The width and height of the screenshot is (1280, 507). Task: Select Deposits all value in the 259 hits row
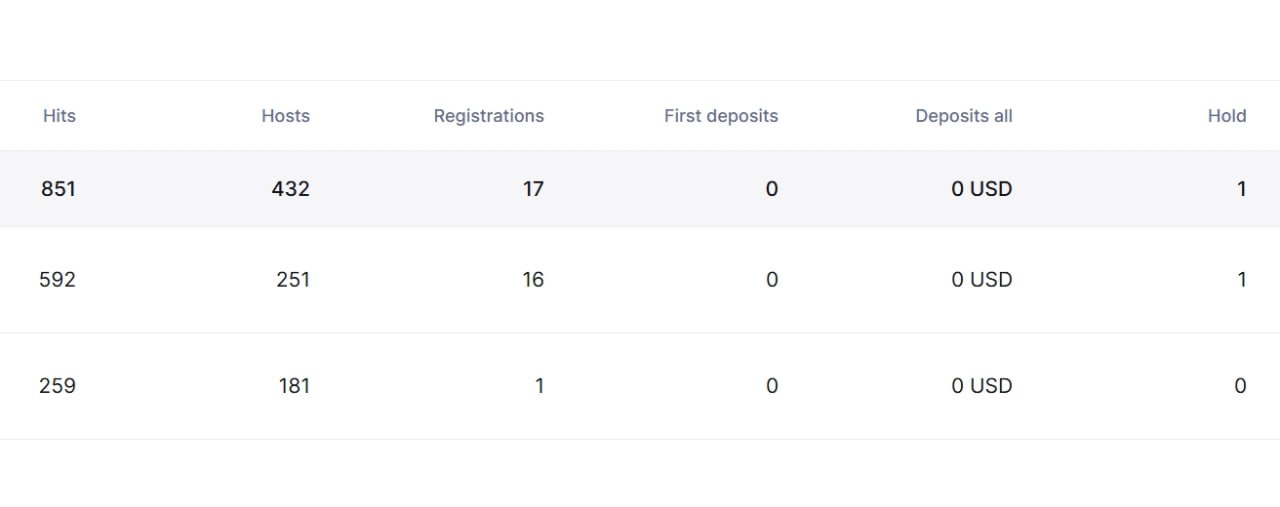click(981, 386)
